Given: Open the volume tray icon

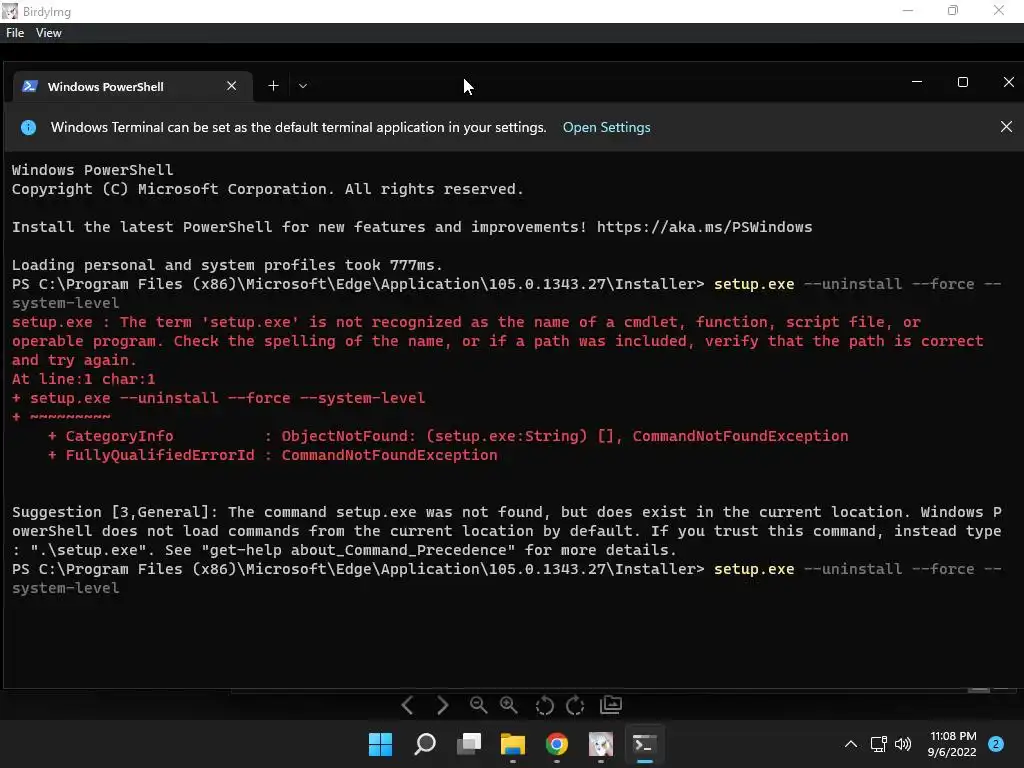Looking at the screenshot, I should tap(903, 744).
